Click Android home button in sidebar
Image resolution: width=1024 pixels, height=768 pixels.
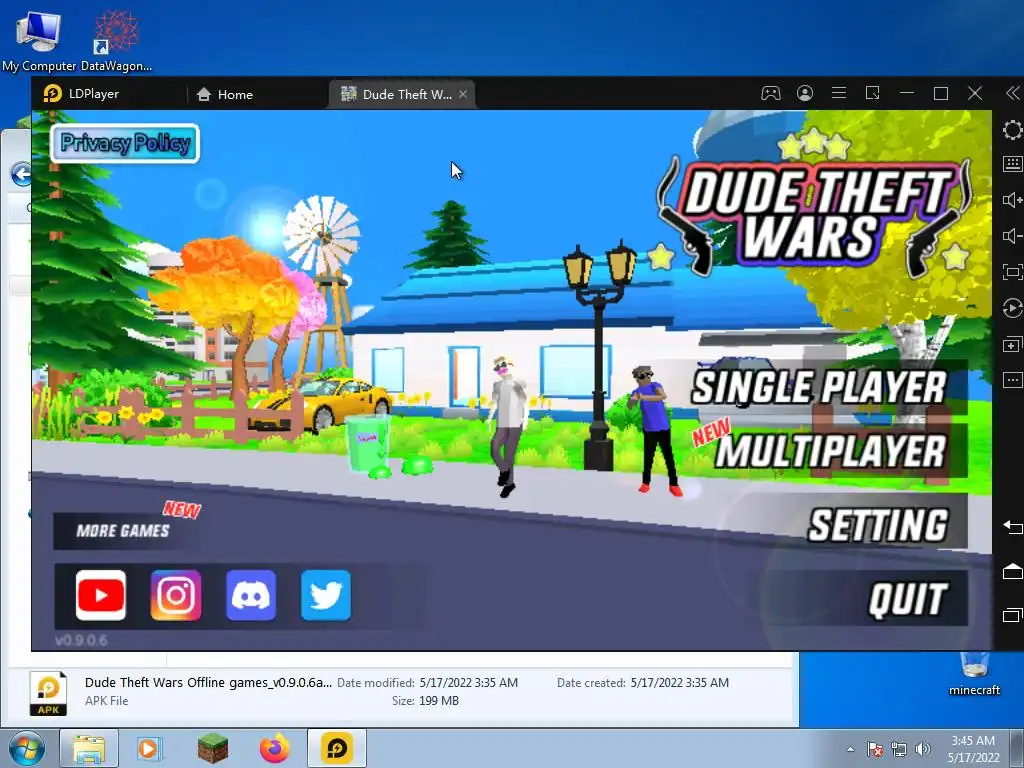pos(1012,571)
